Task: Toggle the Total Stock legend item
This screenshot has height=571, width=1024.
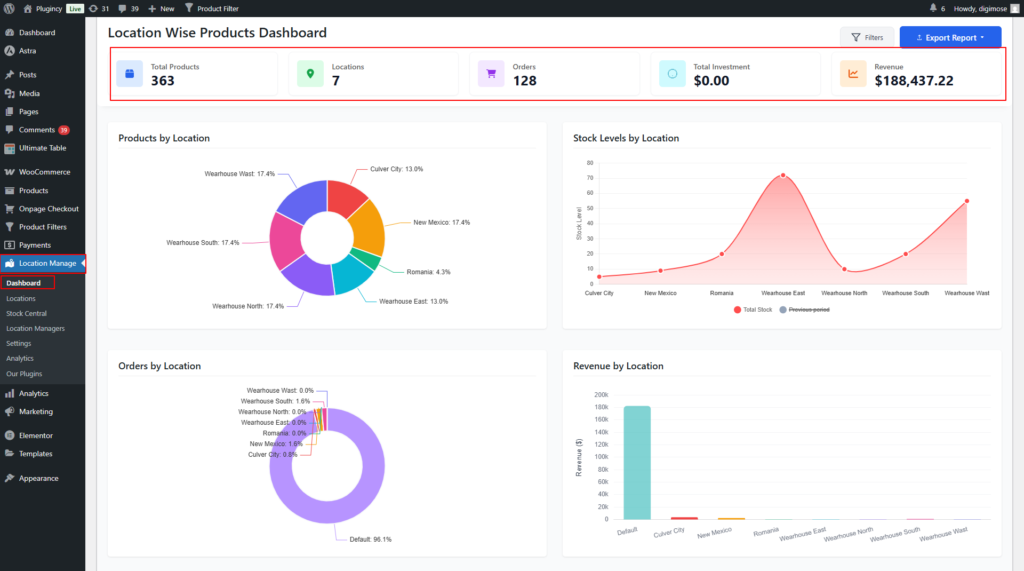Action: pos(752,310)
